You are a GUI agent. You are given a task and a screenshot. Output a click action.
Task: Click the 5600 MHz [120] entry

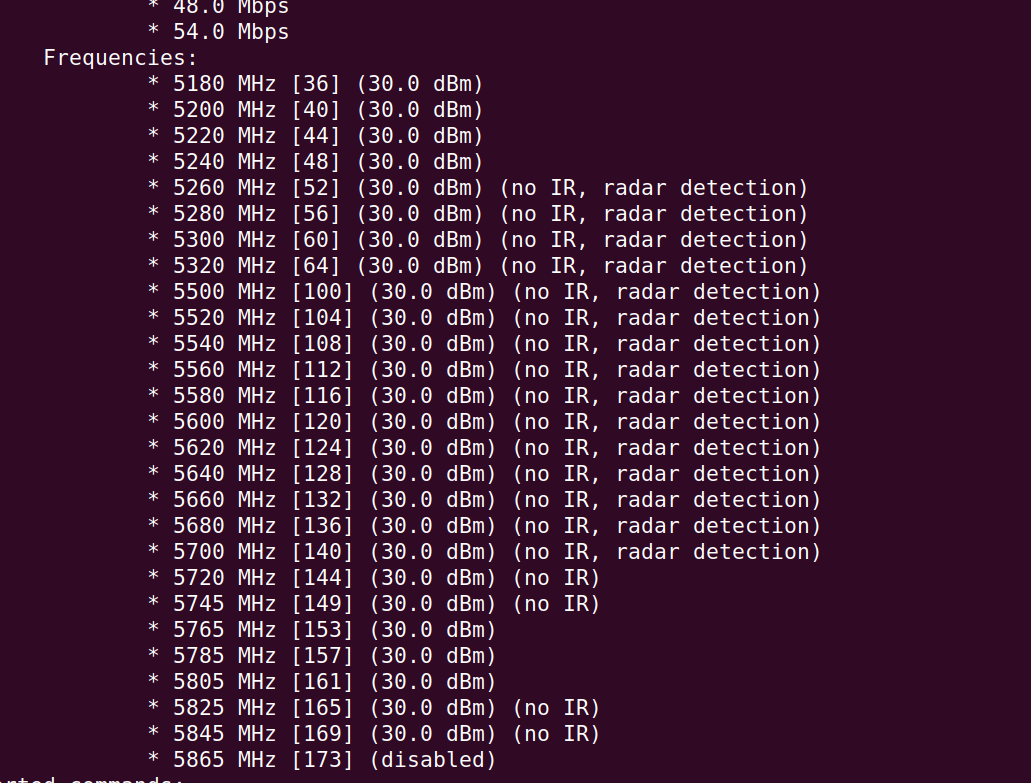tap(485, 422)
